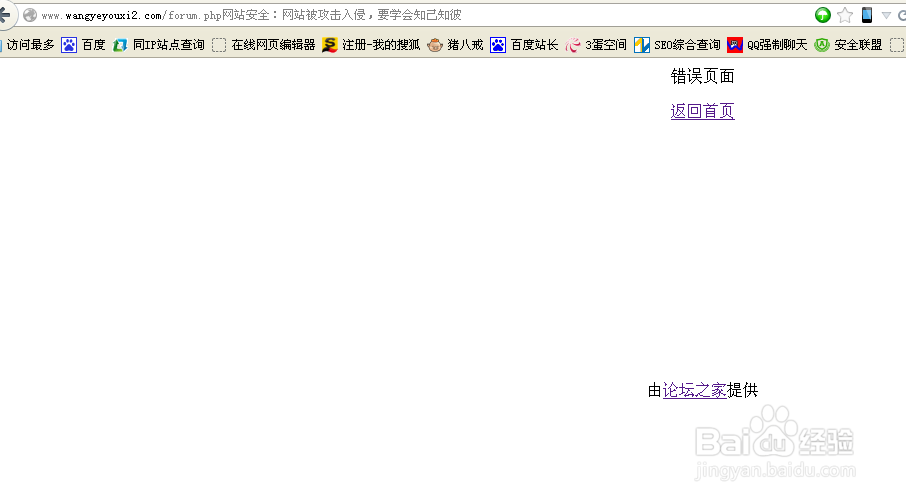Click the QQ强制聊天 bookmark icon

(734, 44)
